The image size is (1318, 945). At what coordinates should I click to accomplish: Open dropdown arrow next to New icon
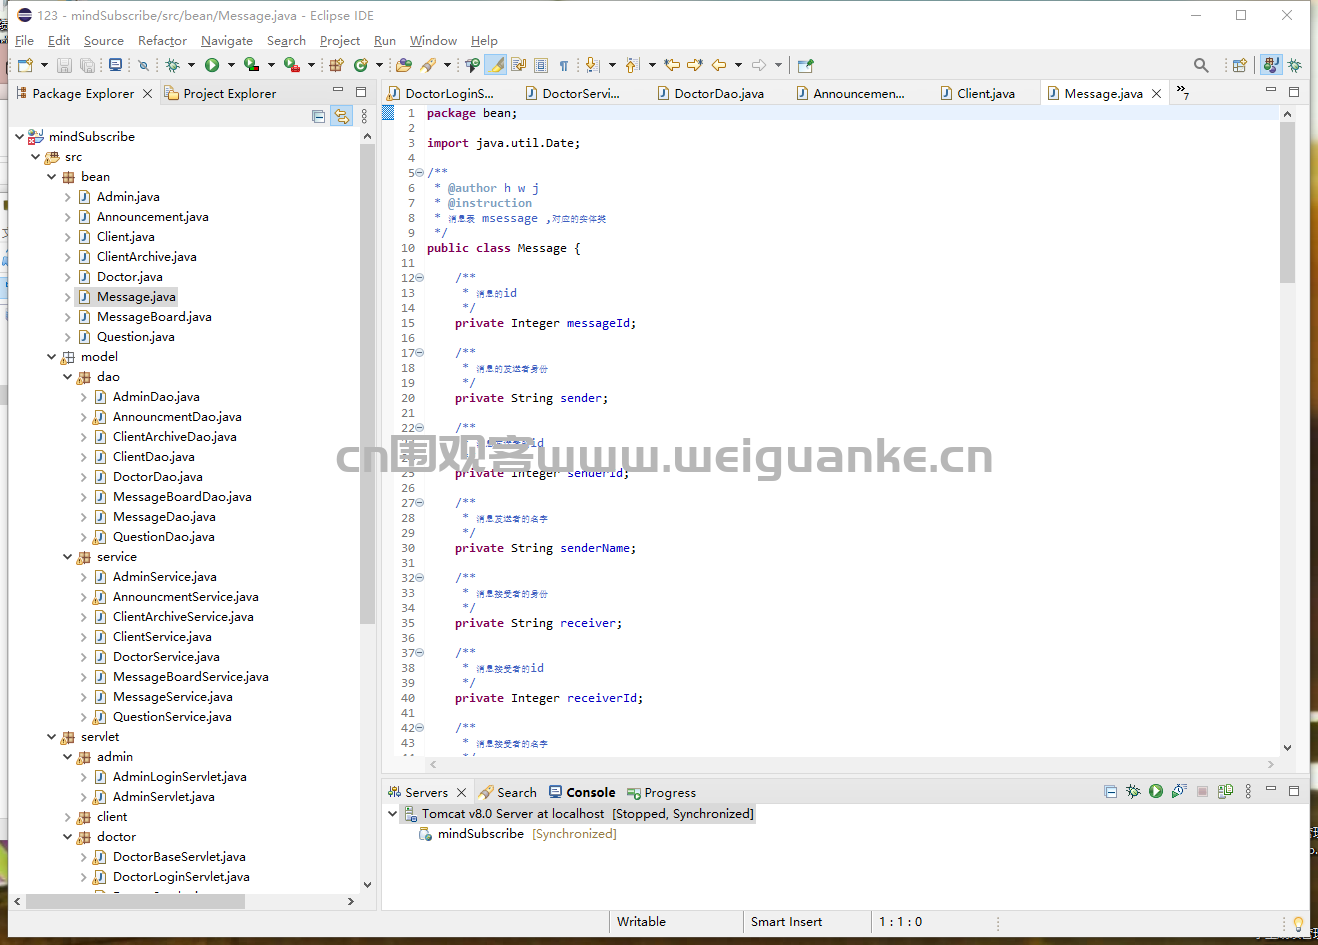click(x=44, y=65)
